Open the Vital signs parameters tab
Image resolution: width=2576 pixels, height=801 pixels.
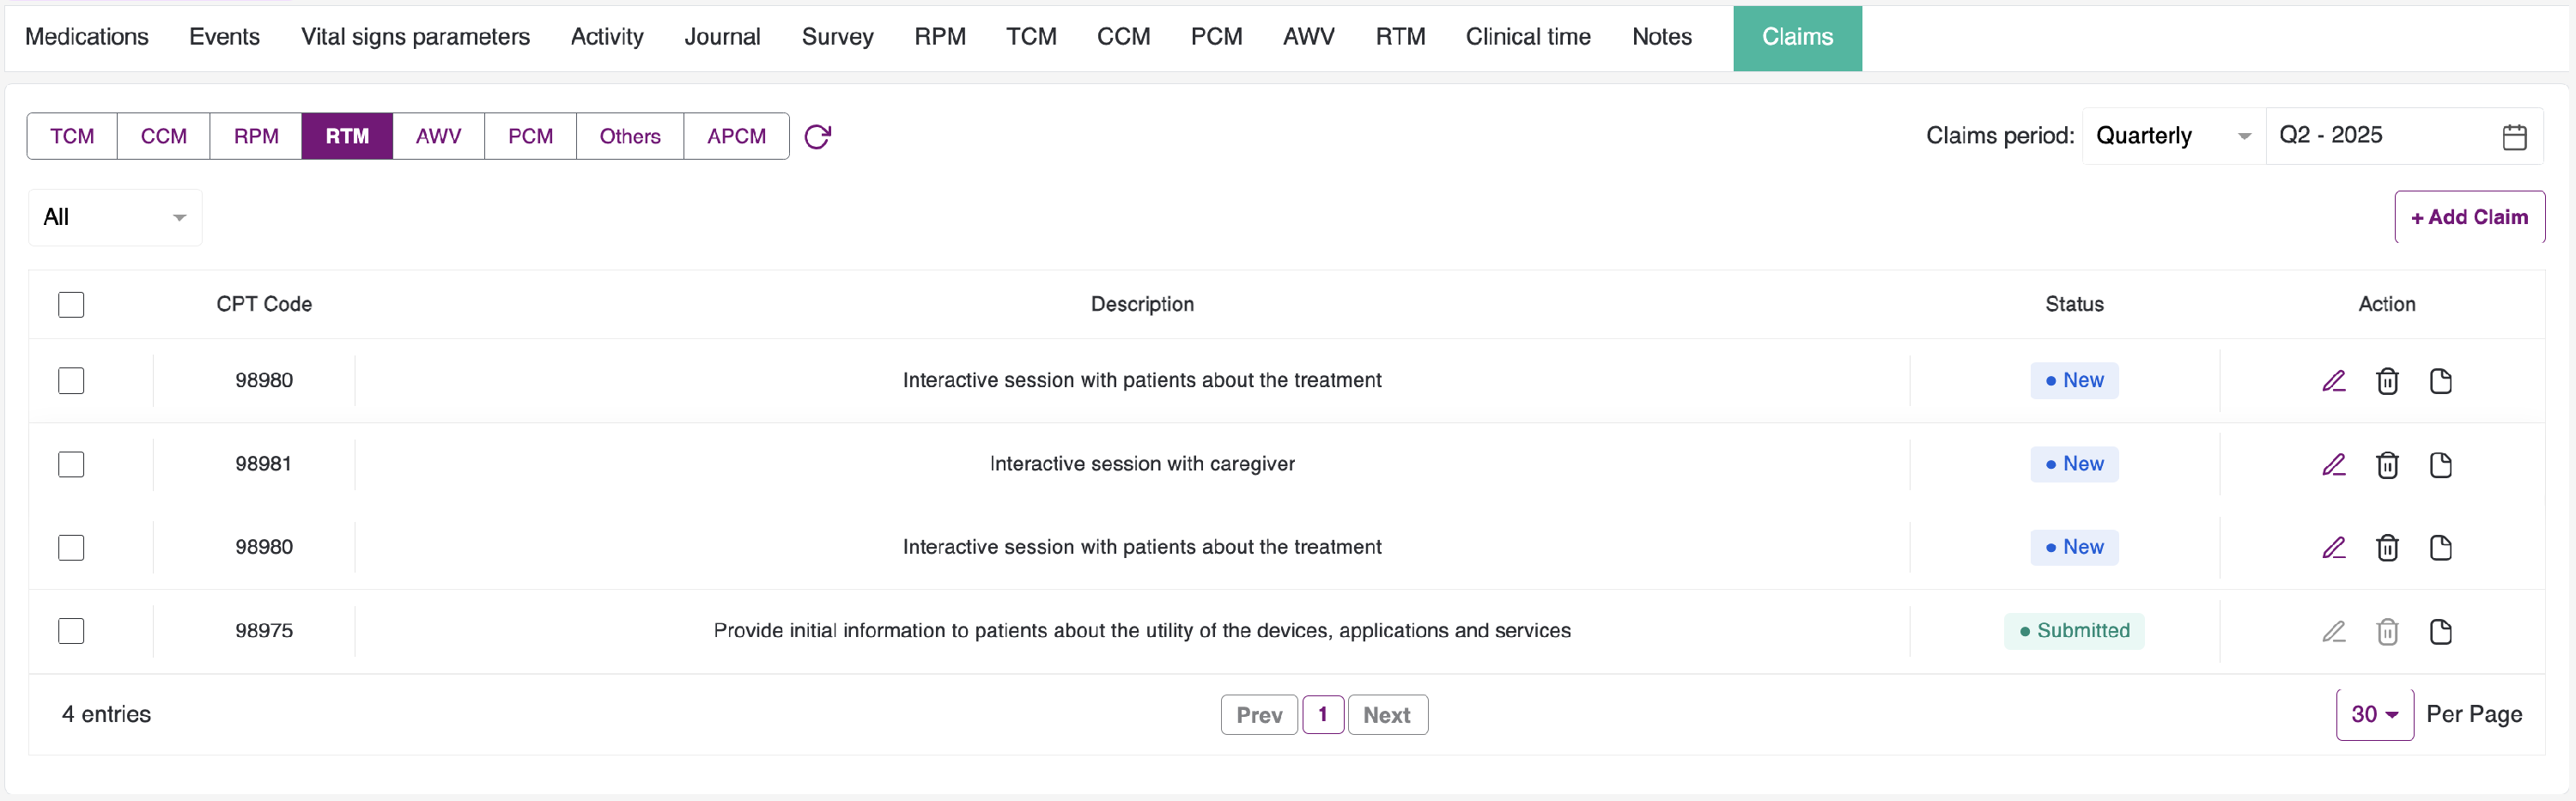[x=415, y=37]
